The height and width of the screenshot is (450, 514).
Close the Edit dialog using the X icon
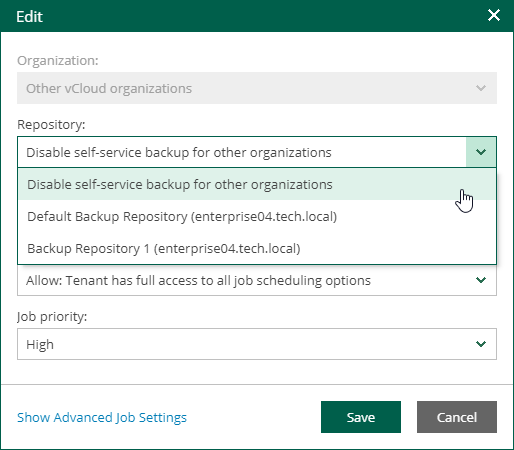tap(494, 15)
